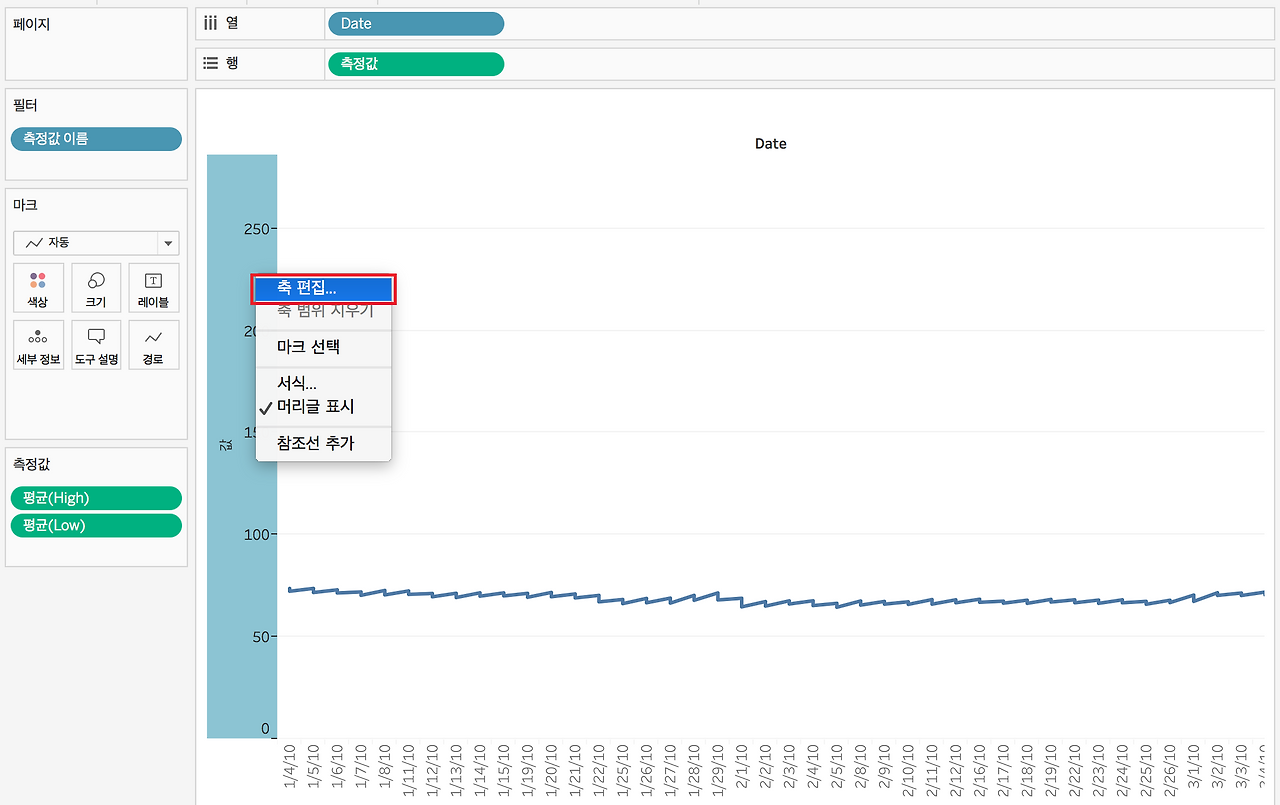This screenshot has width=1280, height=805.
Task: Open the 크기 size mark button
Action: click(96, 288)
